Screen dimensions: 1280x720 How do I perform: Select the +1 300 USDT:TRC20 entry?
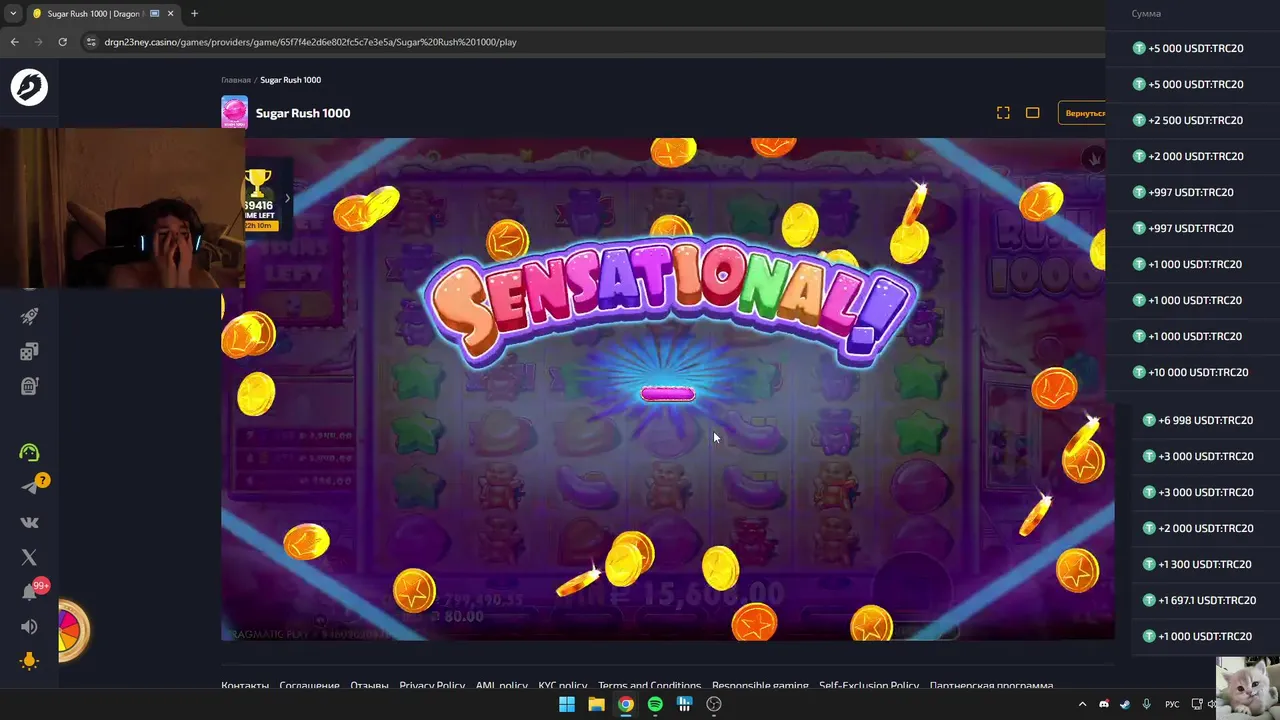click(x=1198, y=564)
